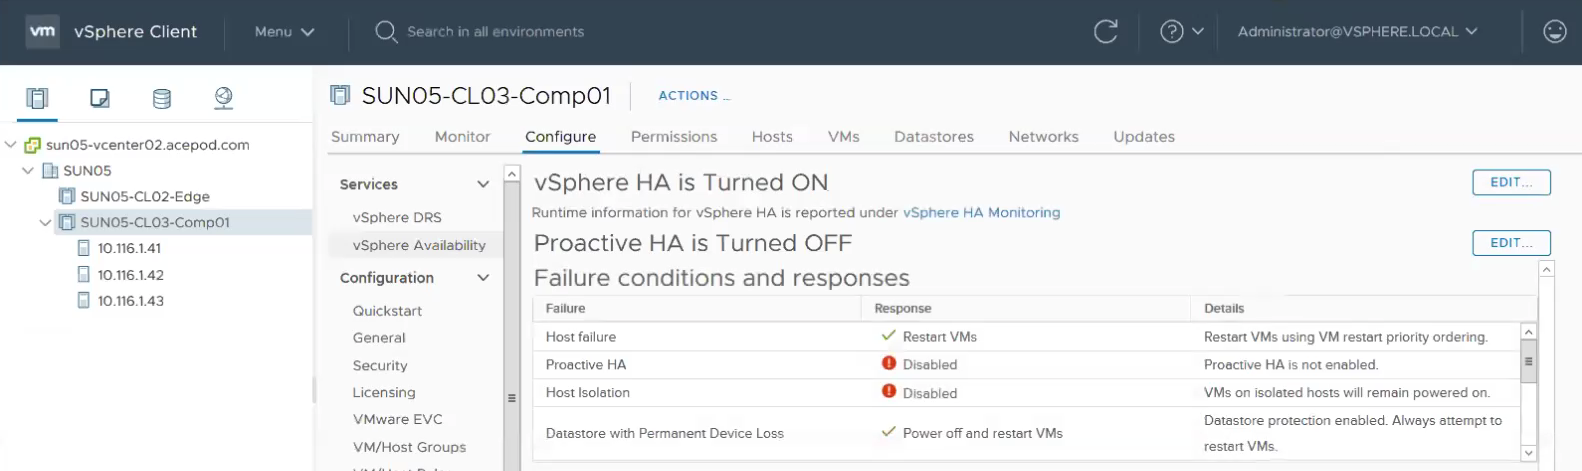Open the Networks tab
Viewport: 1582px width, 471px height.
pos(1043,137)
